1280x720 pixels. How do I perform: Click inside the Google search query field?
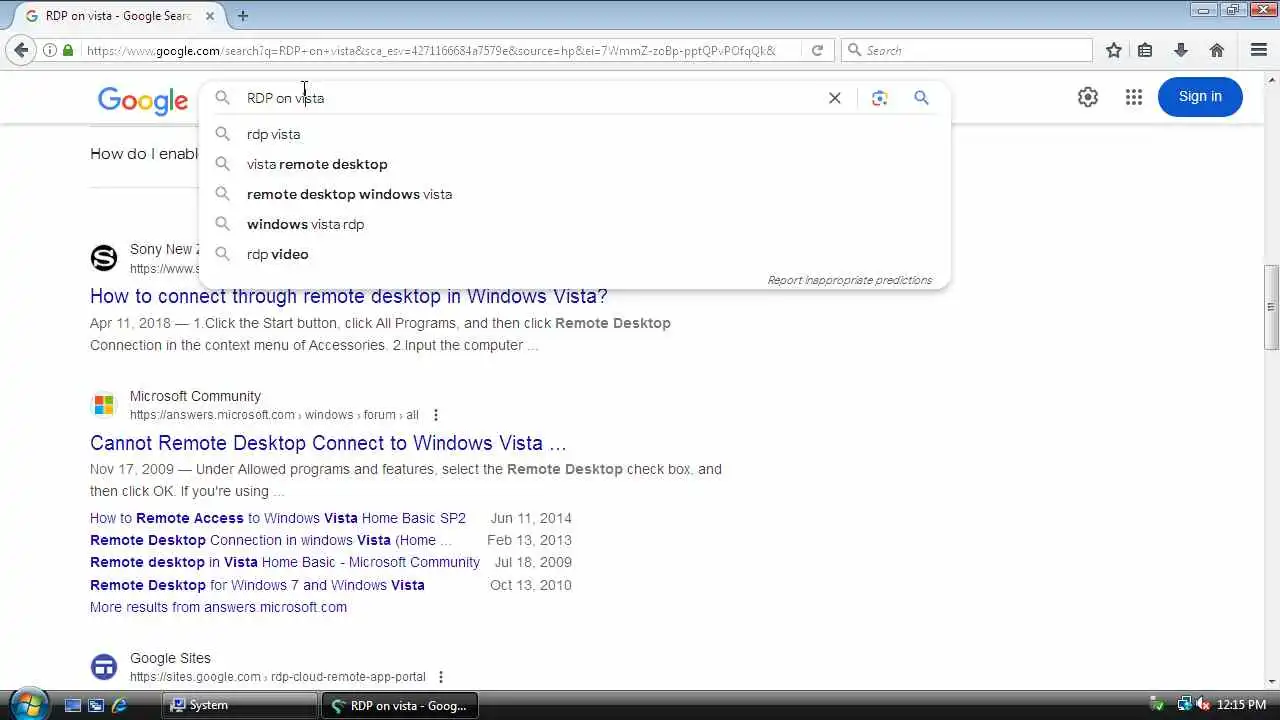pos(530,98)
